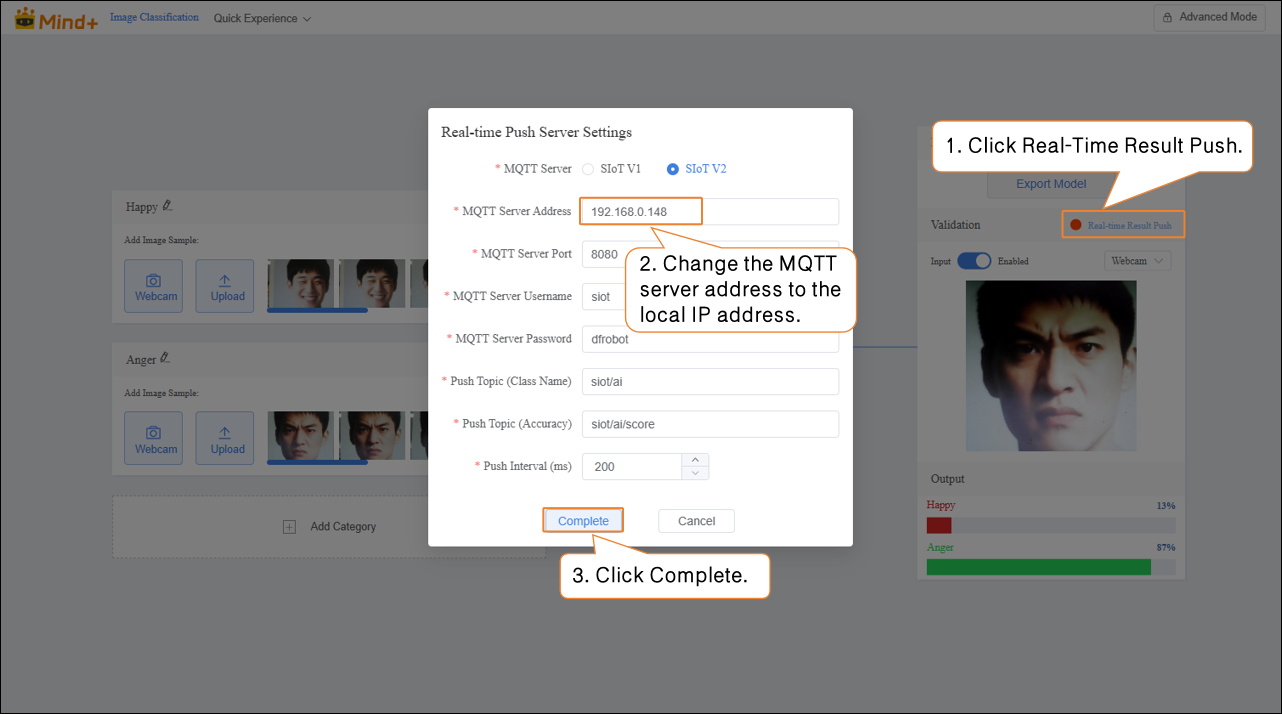Select the SIoT V2 radio button
The height and width of the screenshot is (714, 1282).
coord(673,169)
